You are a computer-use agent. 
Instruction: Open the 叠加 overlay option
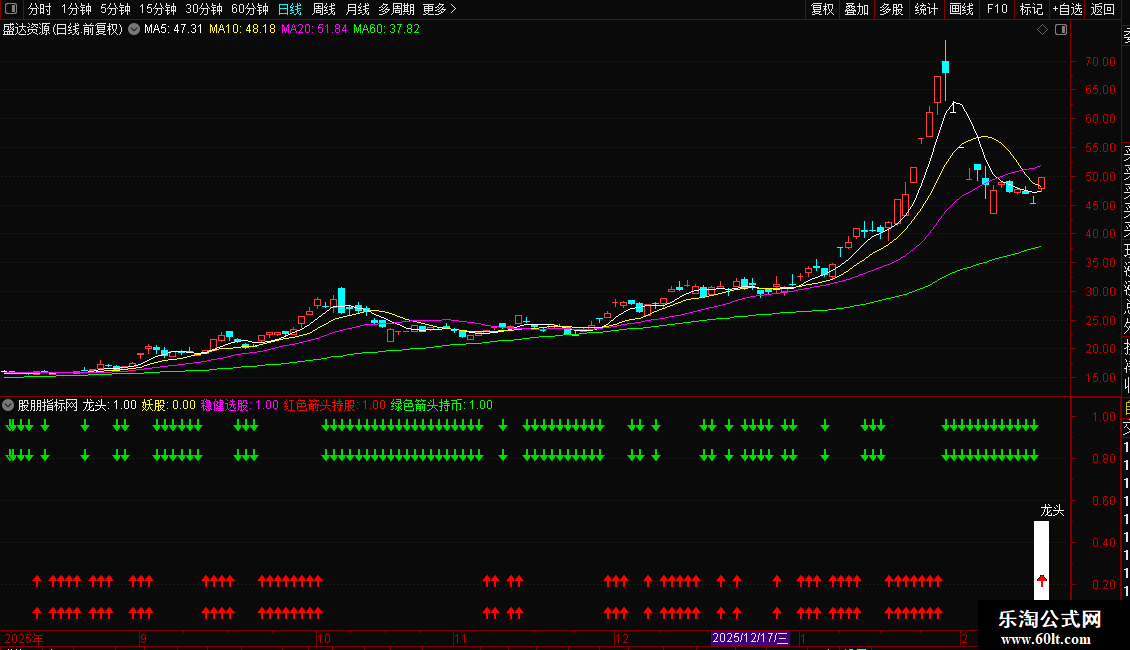[856, 9]
